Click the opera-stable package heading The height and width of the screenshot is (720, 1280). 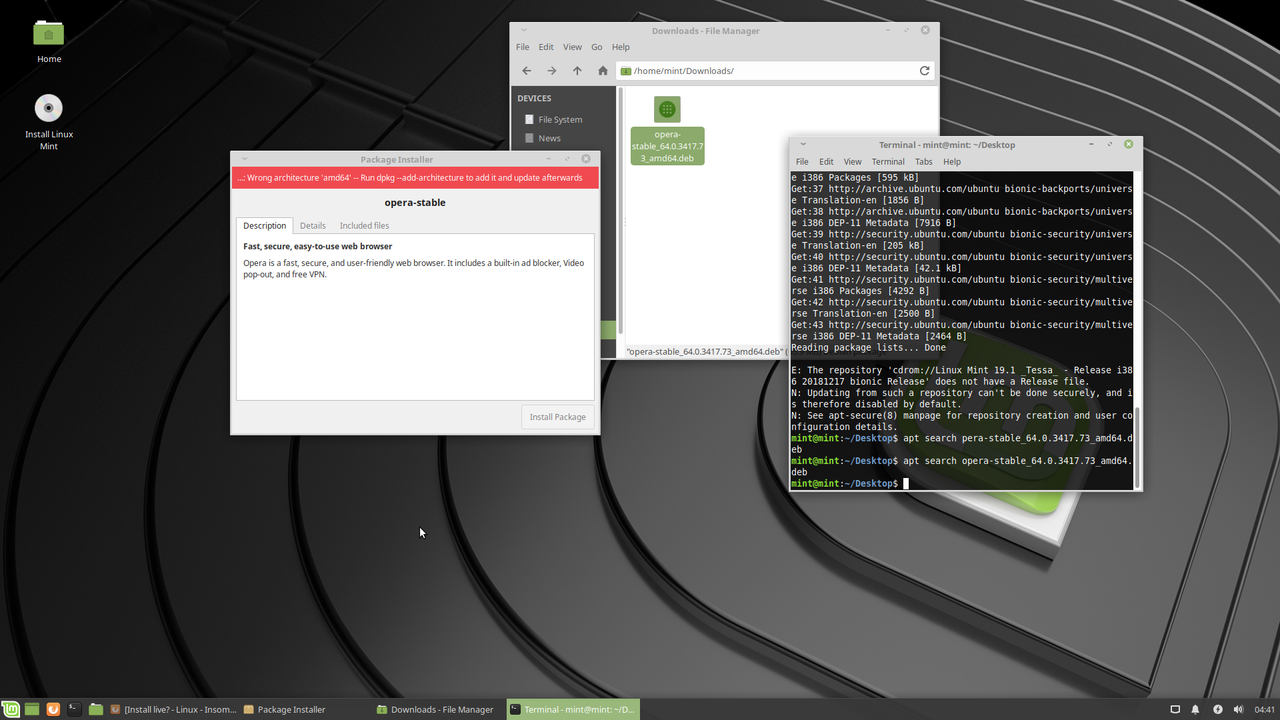(x=415, y=203)
